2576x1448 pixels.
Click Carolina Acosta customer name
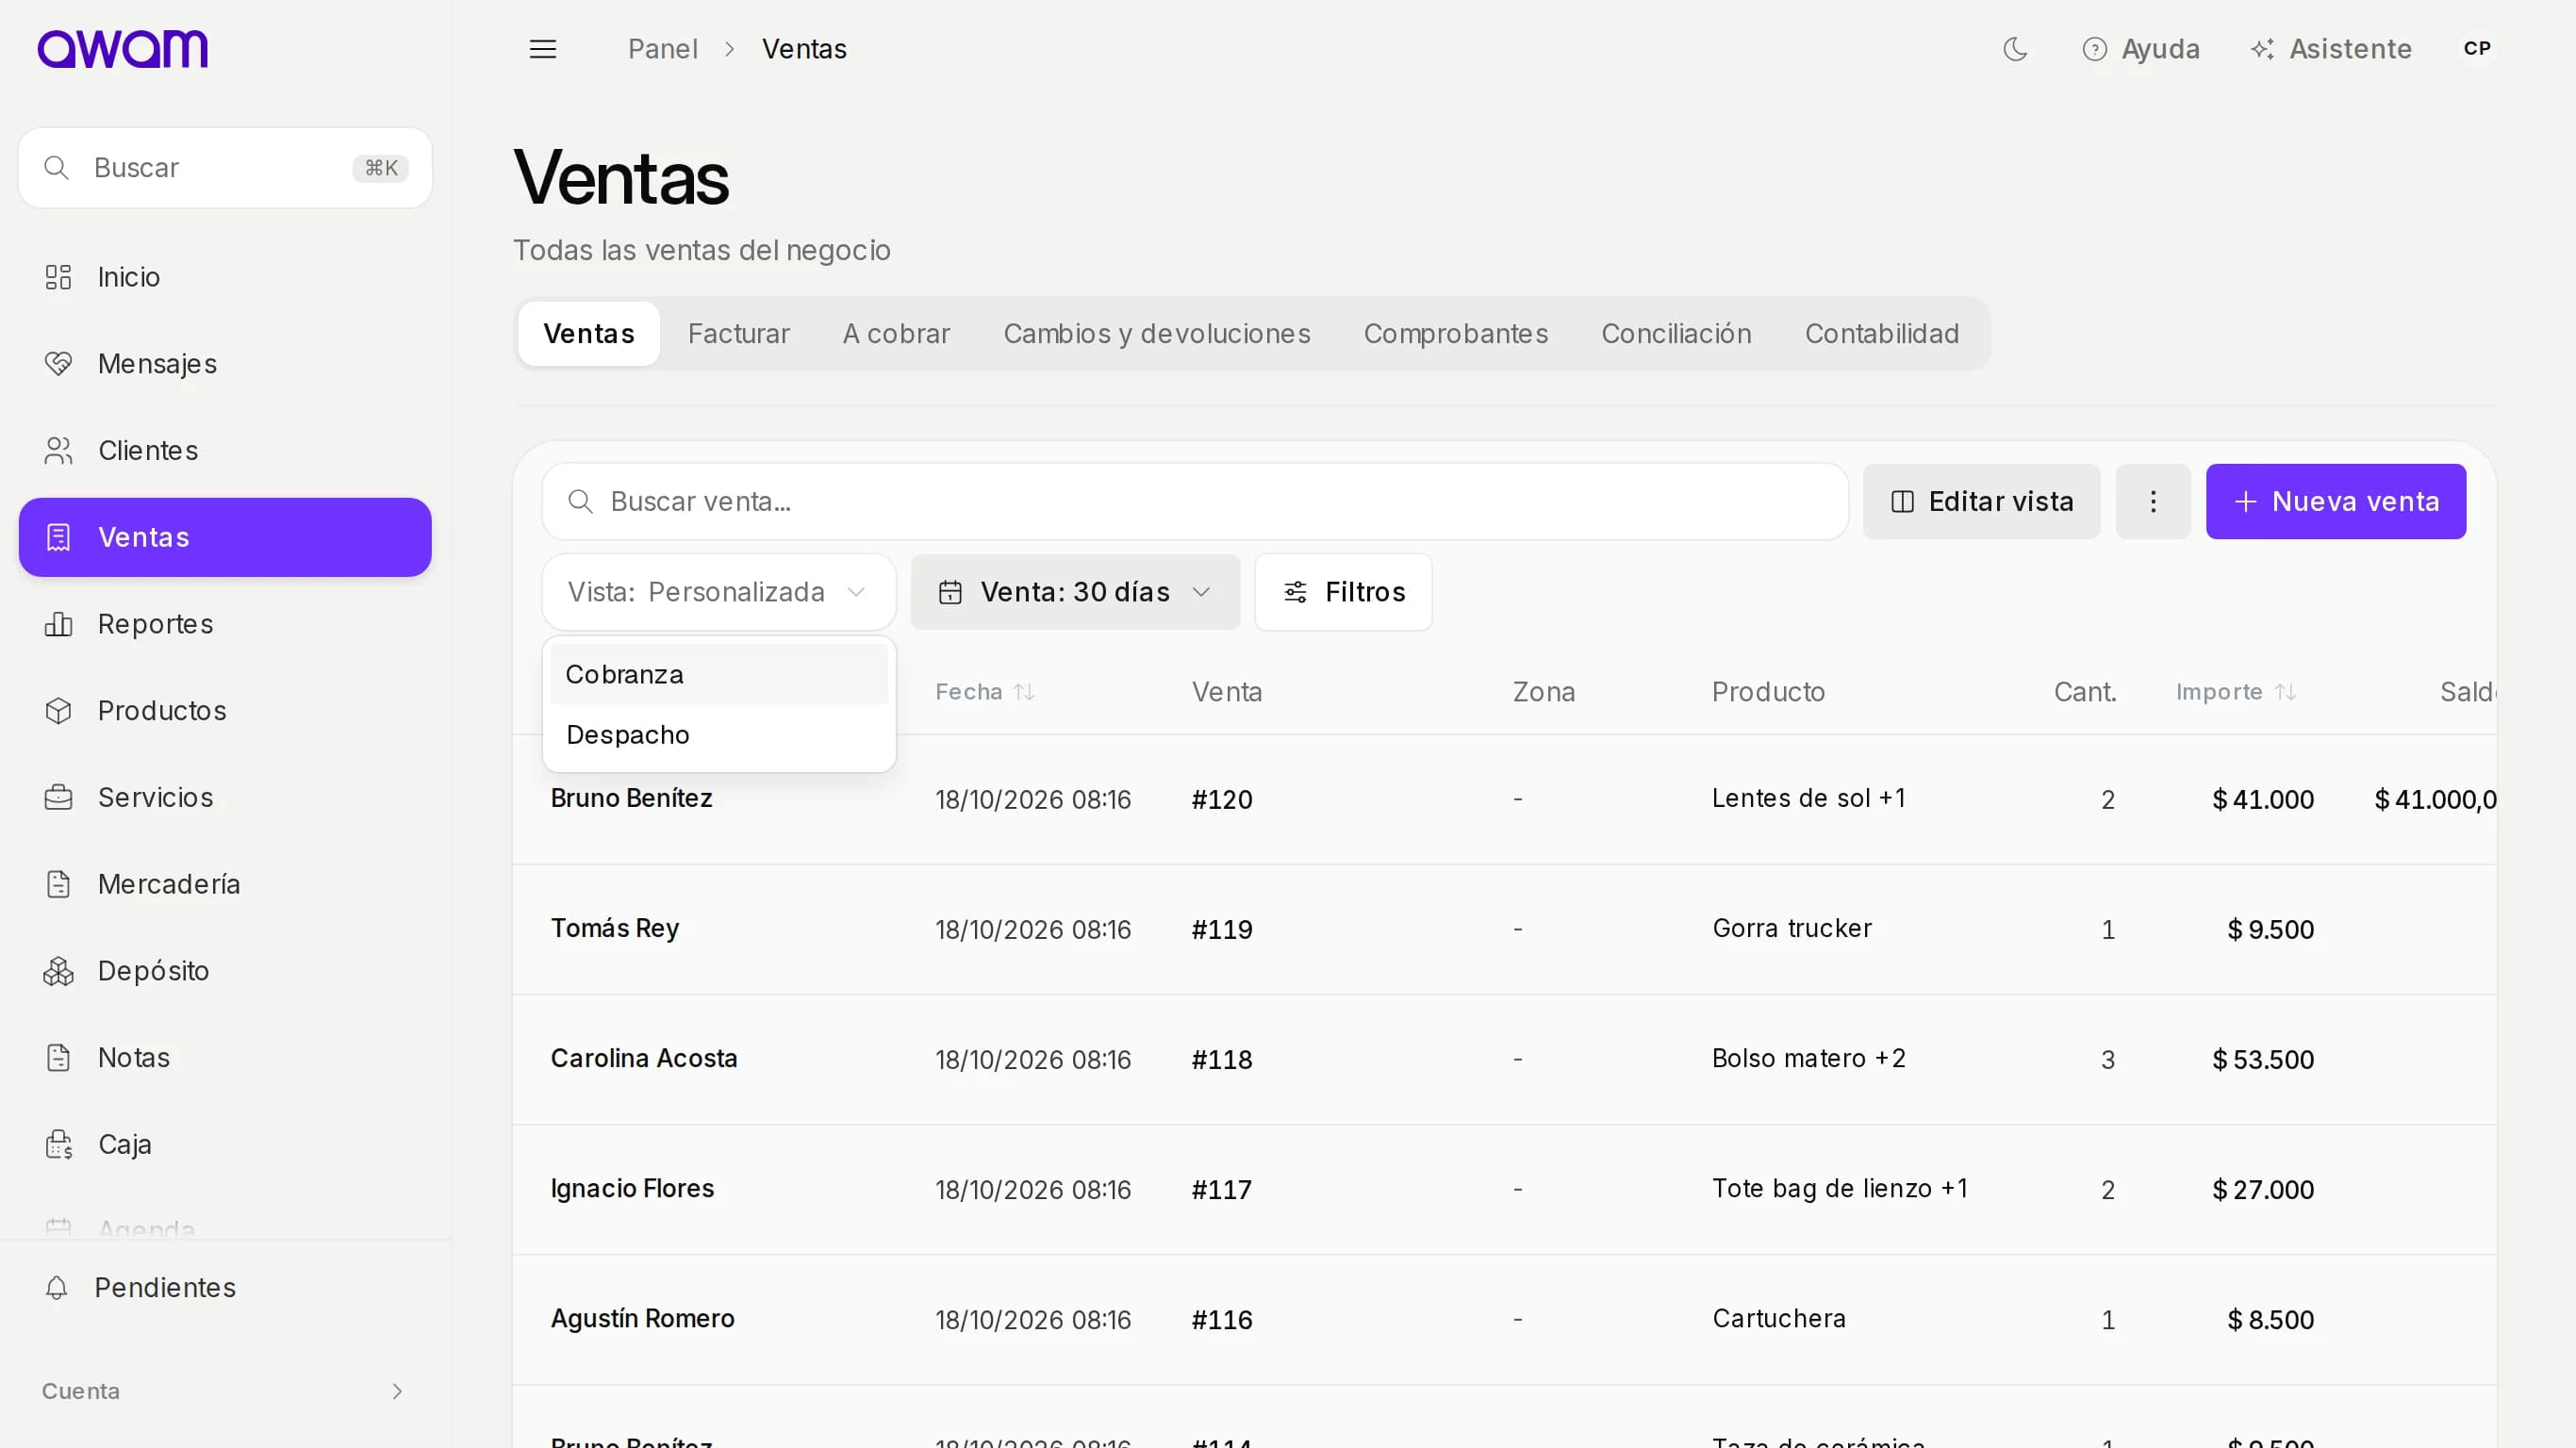coord(644,1059)
